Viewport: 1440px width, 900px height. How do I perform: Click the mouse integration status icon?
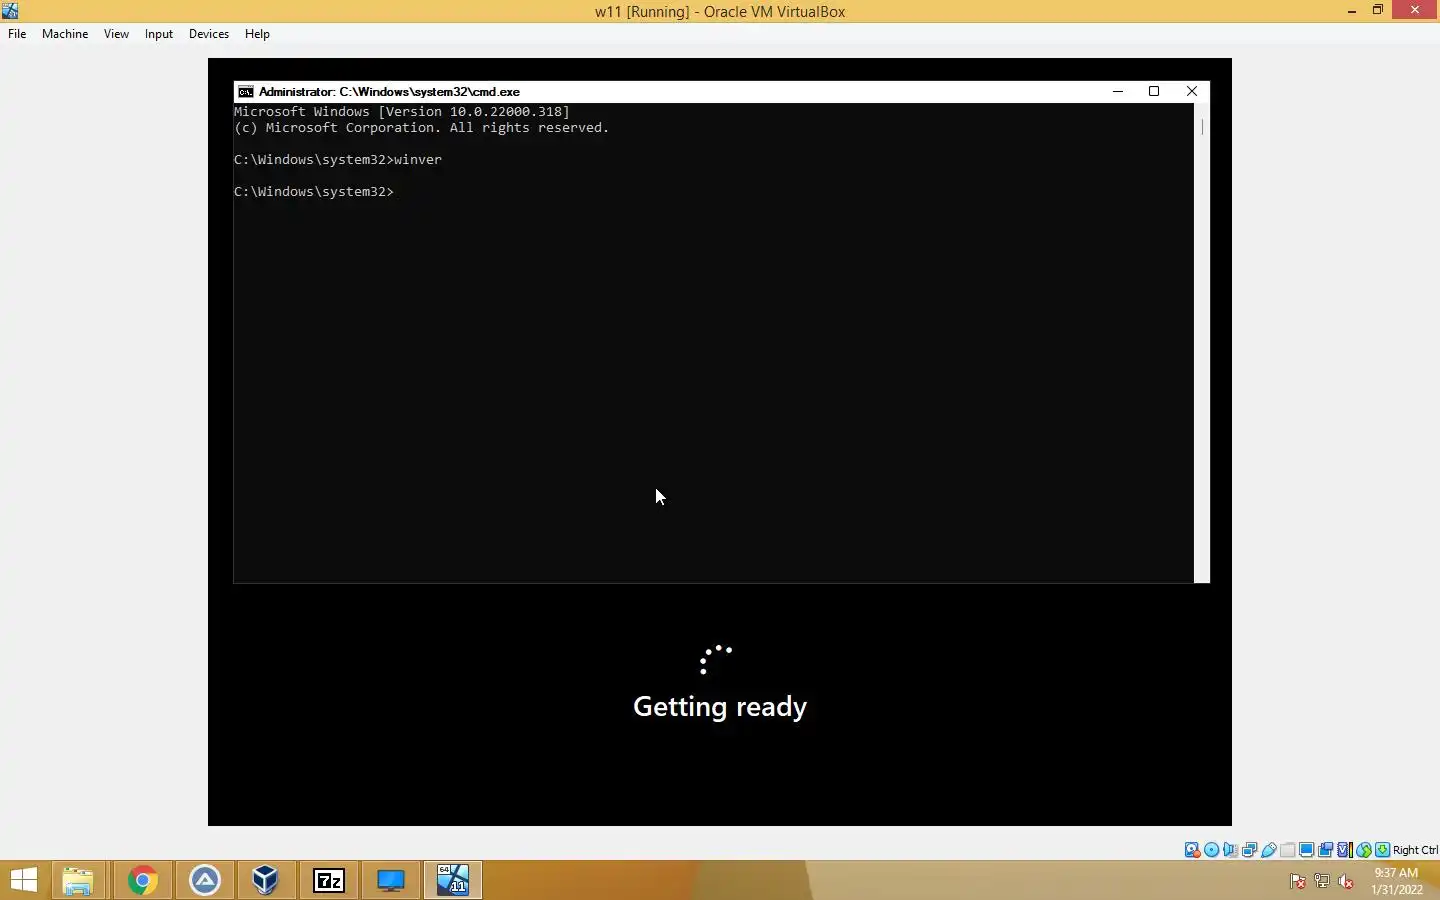1363,850
